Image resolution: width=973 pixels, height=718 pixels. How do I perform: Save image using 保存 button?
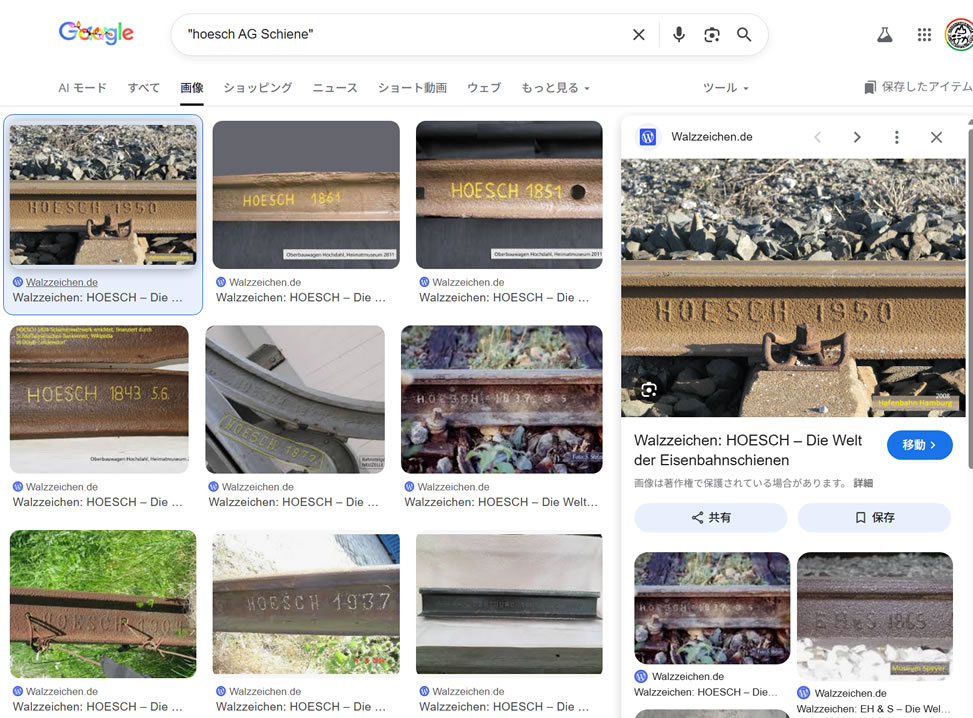coord(874,518)
